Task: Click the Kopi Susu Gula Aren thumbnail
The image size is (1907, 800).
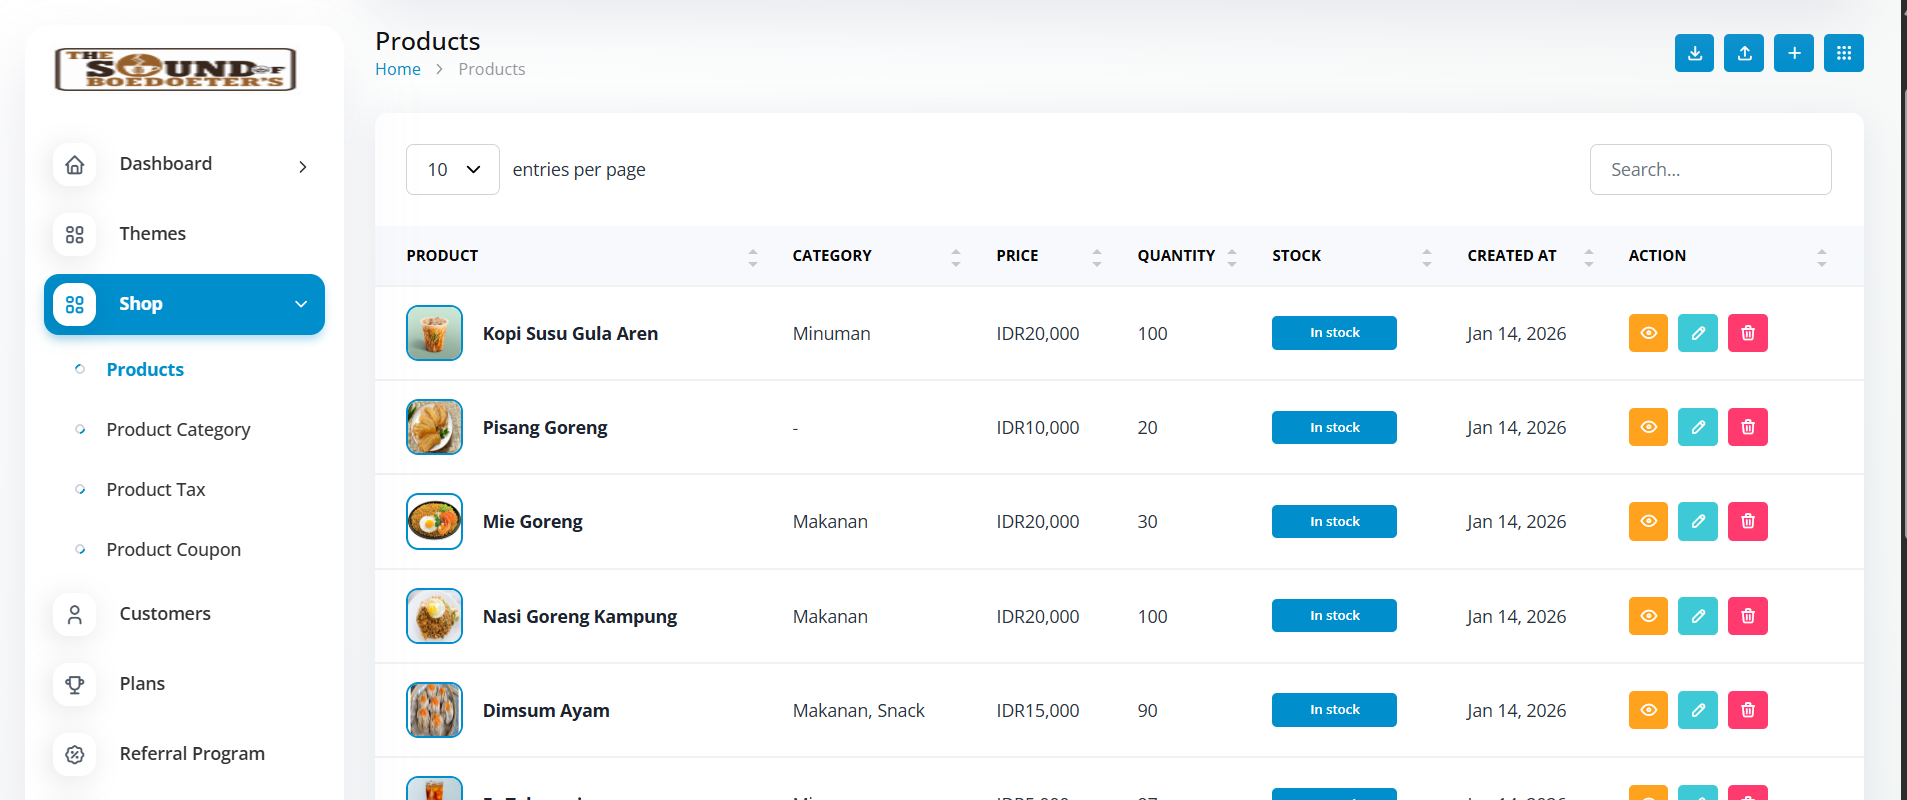Action: coord(434,333)
